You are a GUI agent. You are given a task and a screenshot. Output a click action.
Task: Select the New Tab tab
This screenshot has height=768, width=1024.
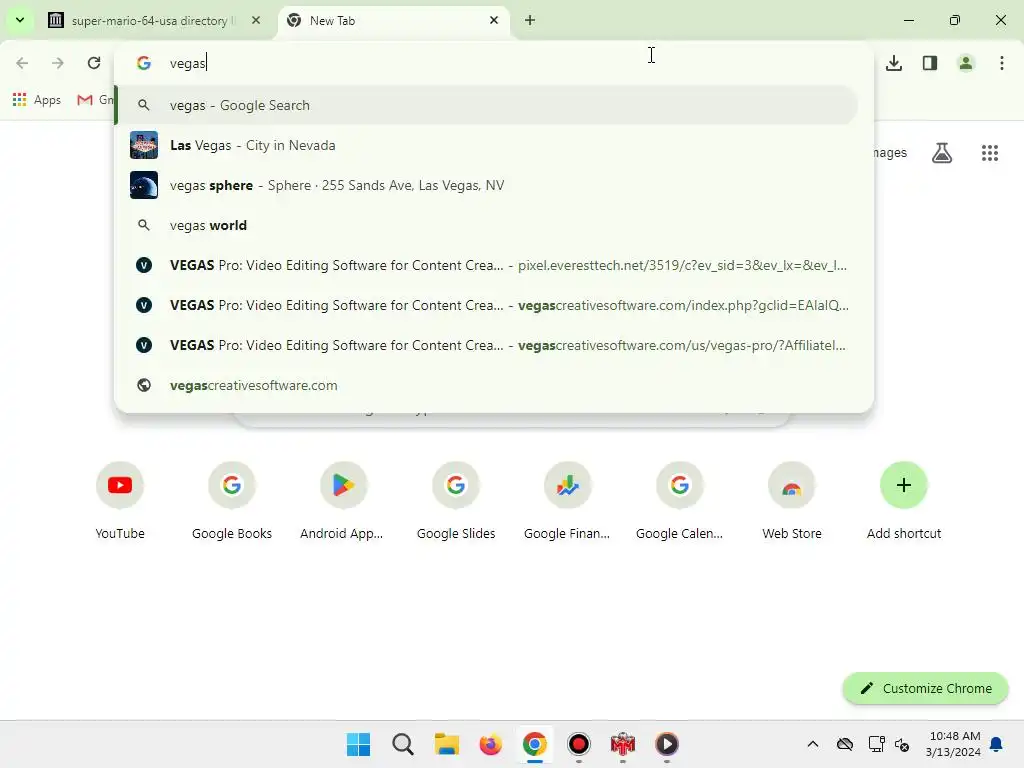(394, 21)
